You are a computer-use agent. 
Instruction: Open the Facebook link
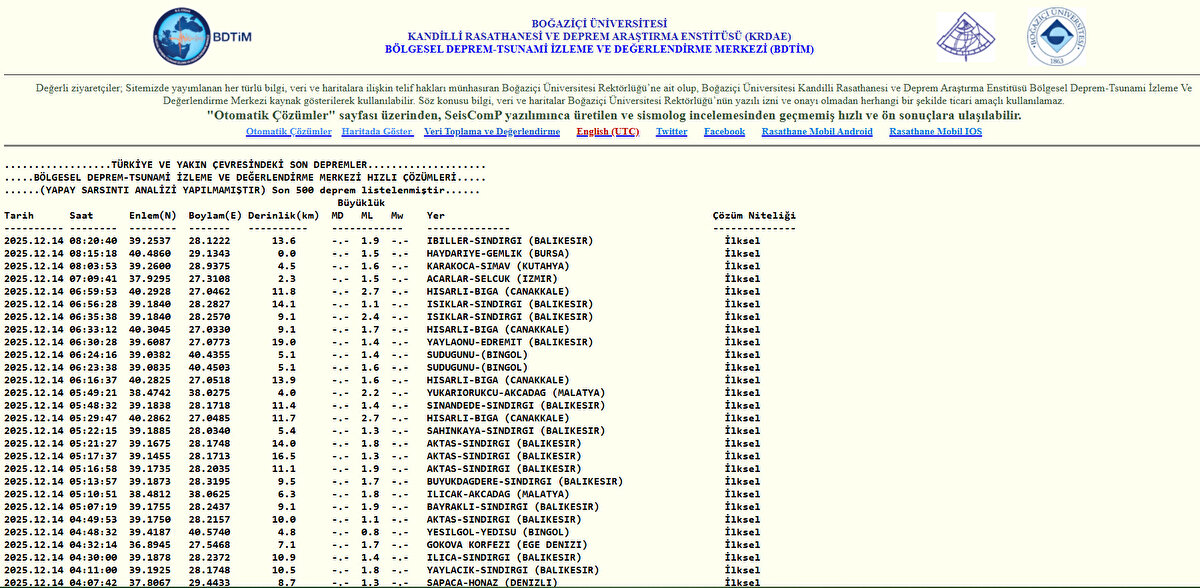724,132
